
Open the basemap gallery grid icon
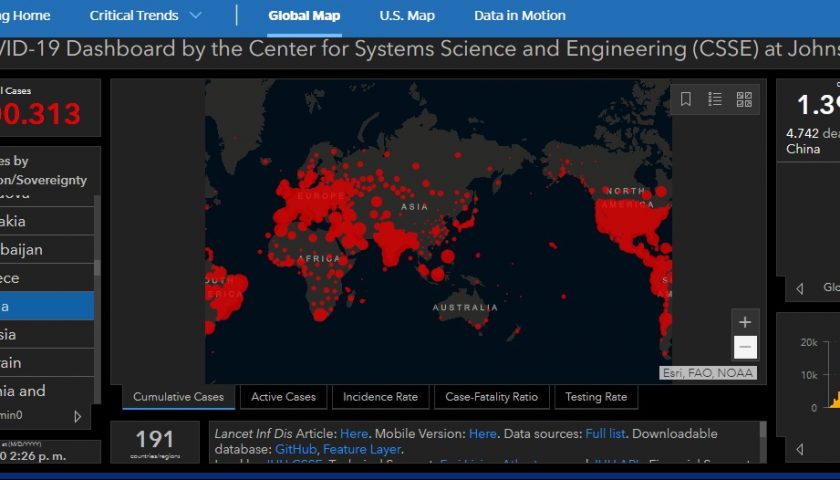(x=744, y=99)
